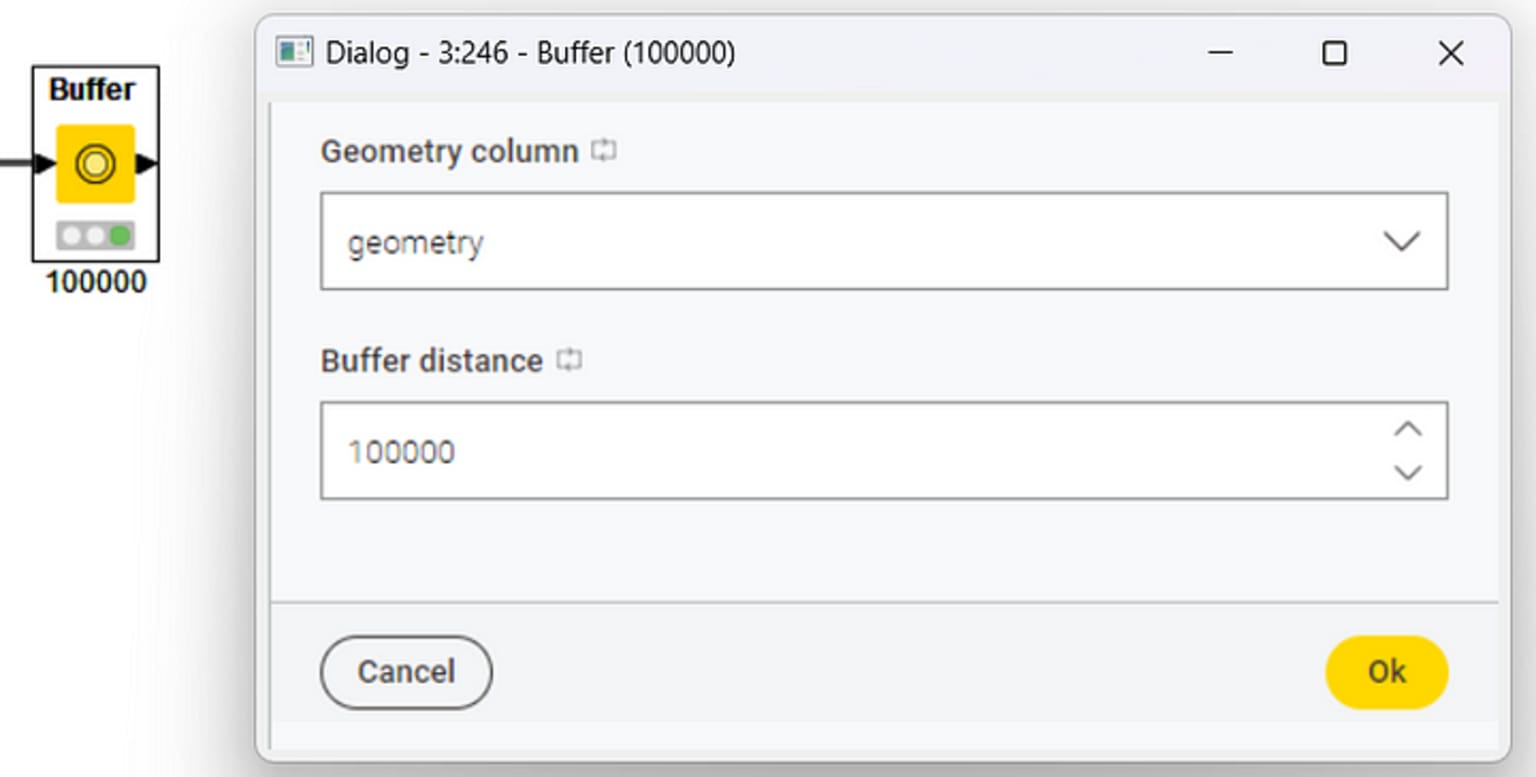Click the dialog title bar KNIME icon
Image resolution: width=1536 pixels, height=777 pixels.
tap(295, 52)
